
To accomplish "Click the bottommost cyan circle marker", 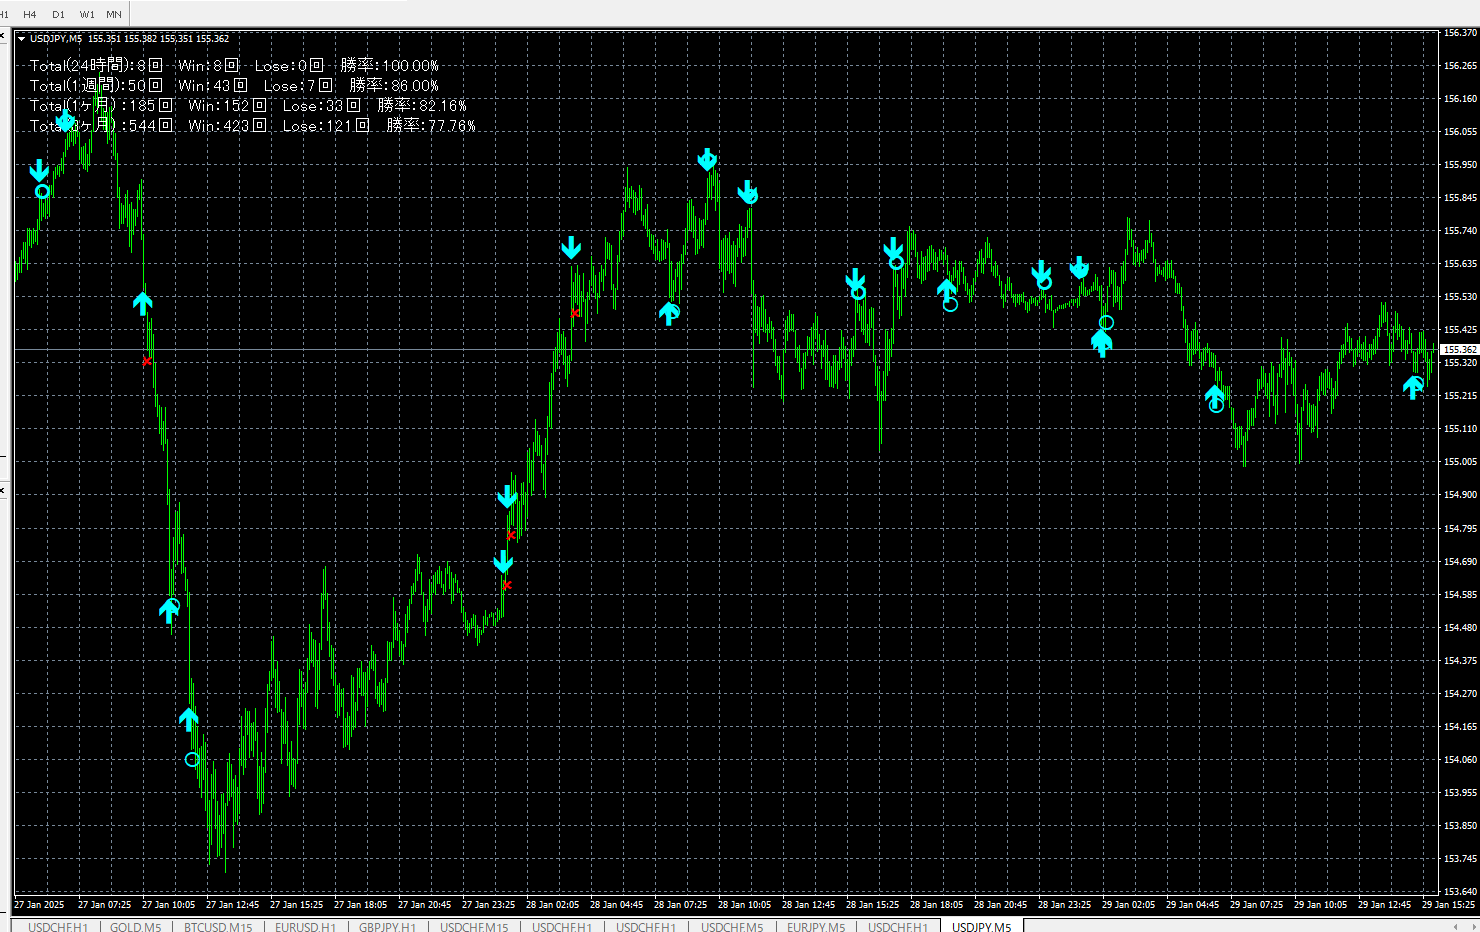I will (x=192, y=759).
